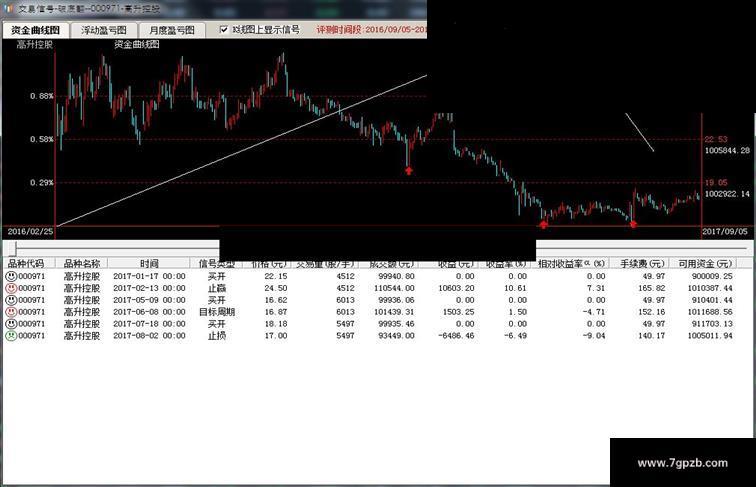The width and height of the screenshot is (756, 487).
Task: Click the available funds cell 910401.44
Action: coord(712,300)
